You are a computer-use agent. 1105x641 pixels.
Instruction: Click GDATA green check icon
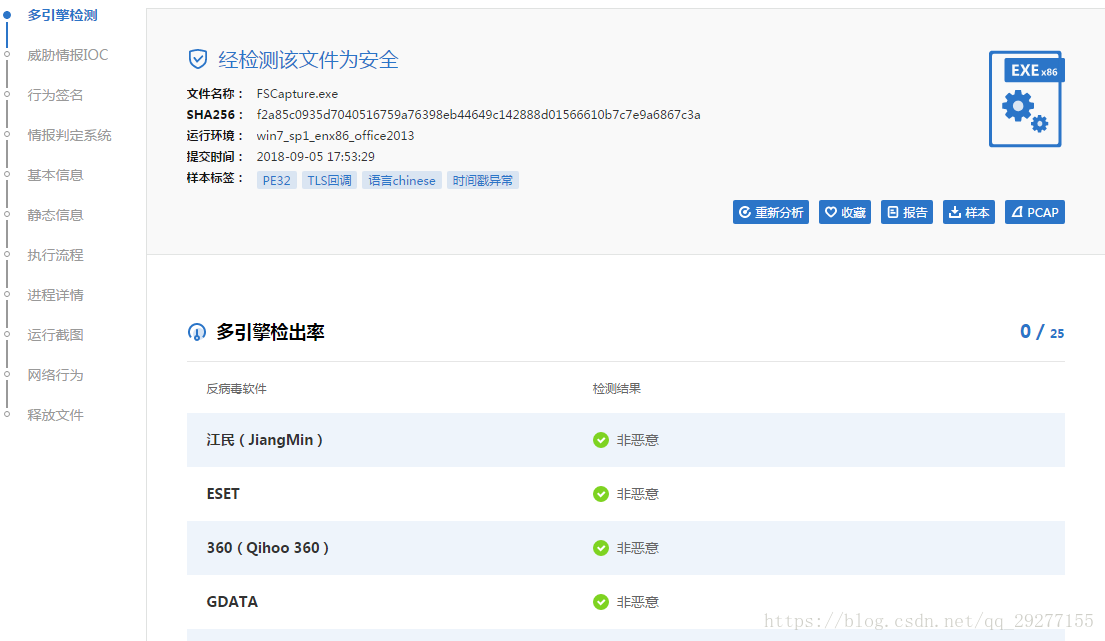coord(600,602)
